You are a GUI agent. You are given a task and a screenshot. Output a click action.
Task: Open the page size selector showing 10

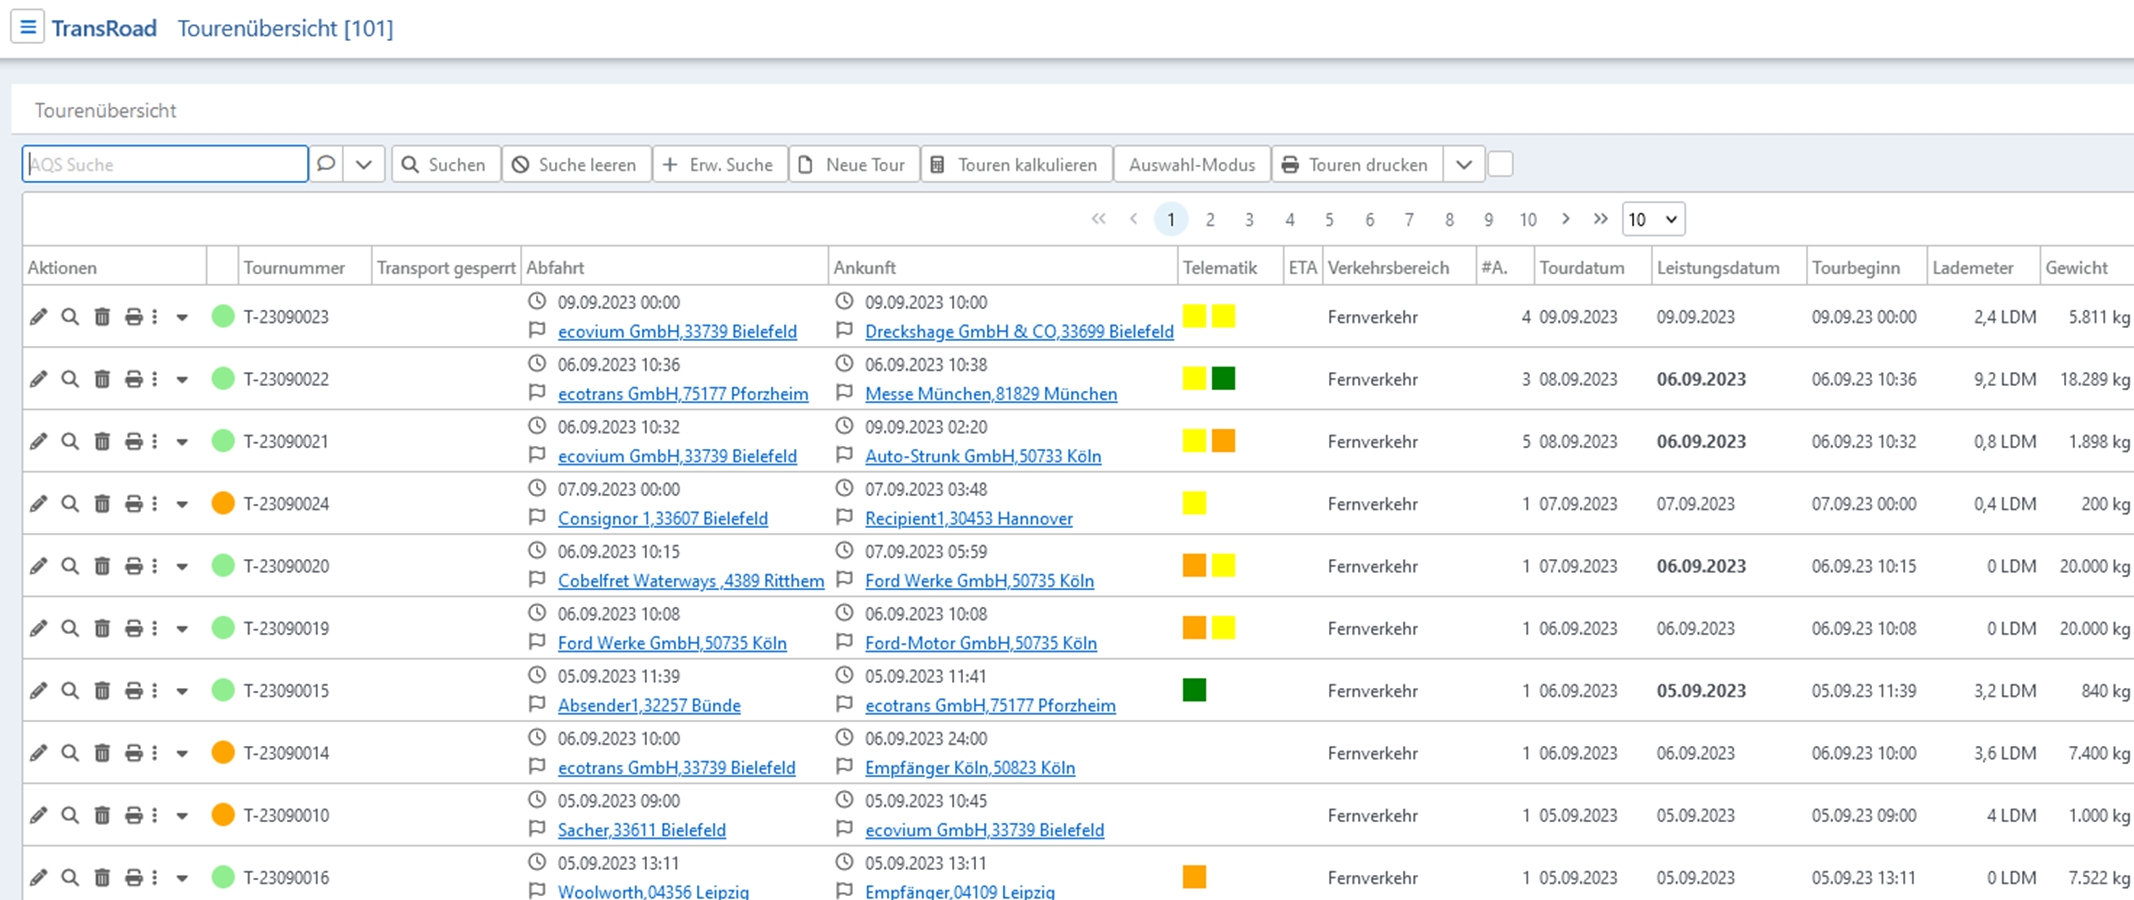pos(1653,219)
